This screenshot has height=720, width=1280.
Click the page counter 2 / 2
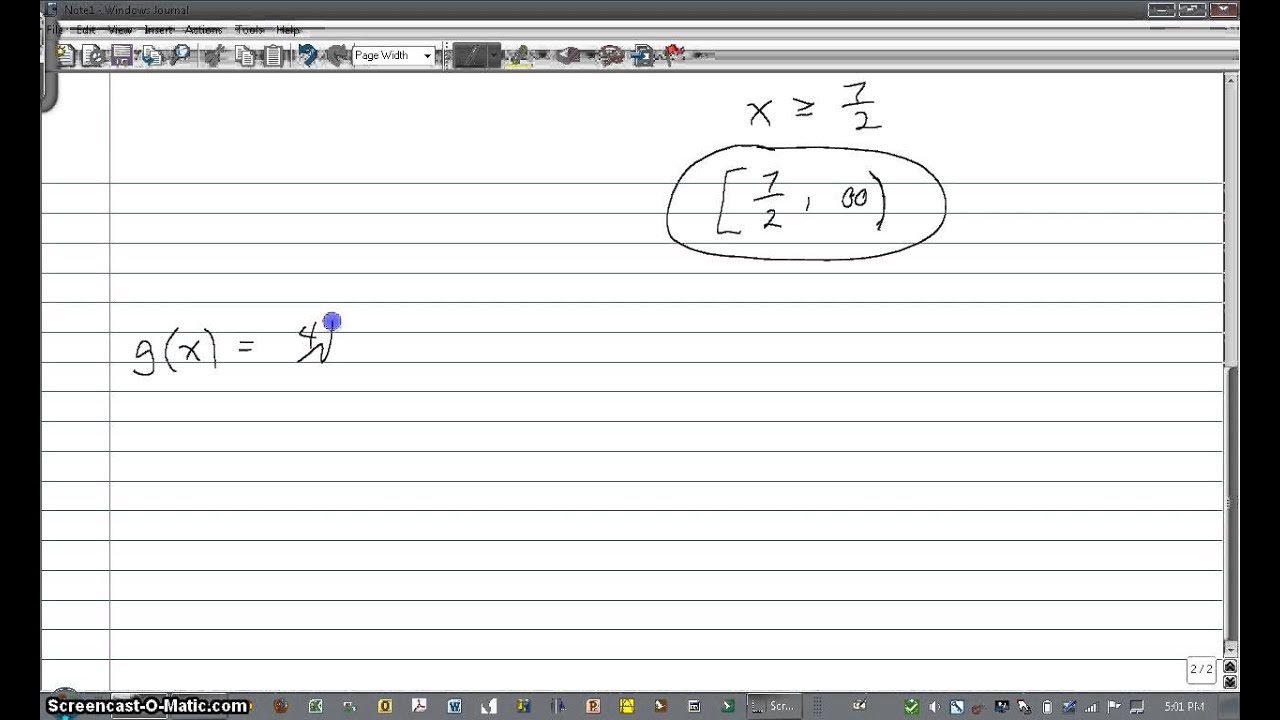[x=1201, y=669]
